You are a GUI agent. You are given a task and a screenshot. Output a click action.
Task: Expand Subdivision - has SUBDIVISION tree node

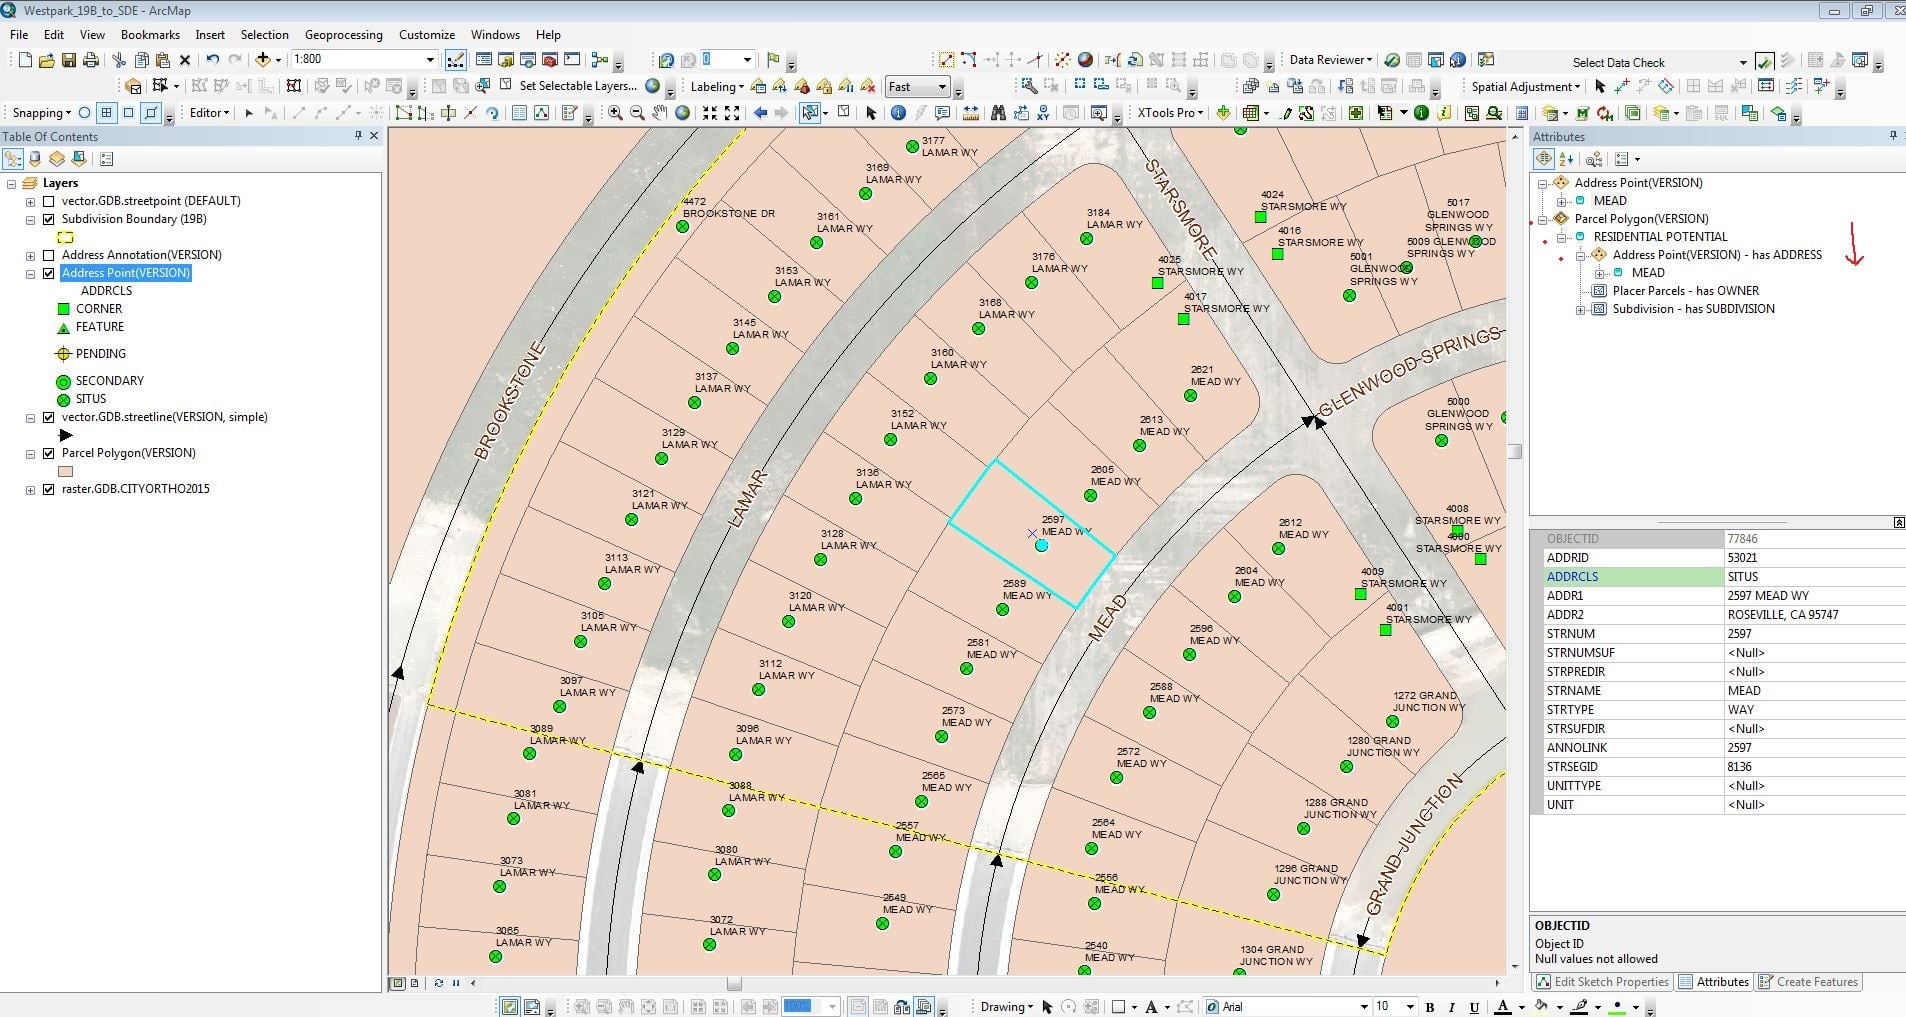point(1581,310)
